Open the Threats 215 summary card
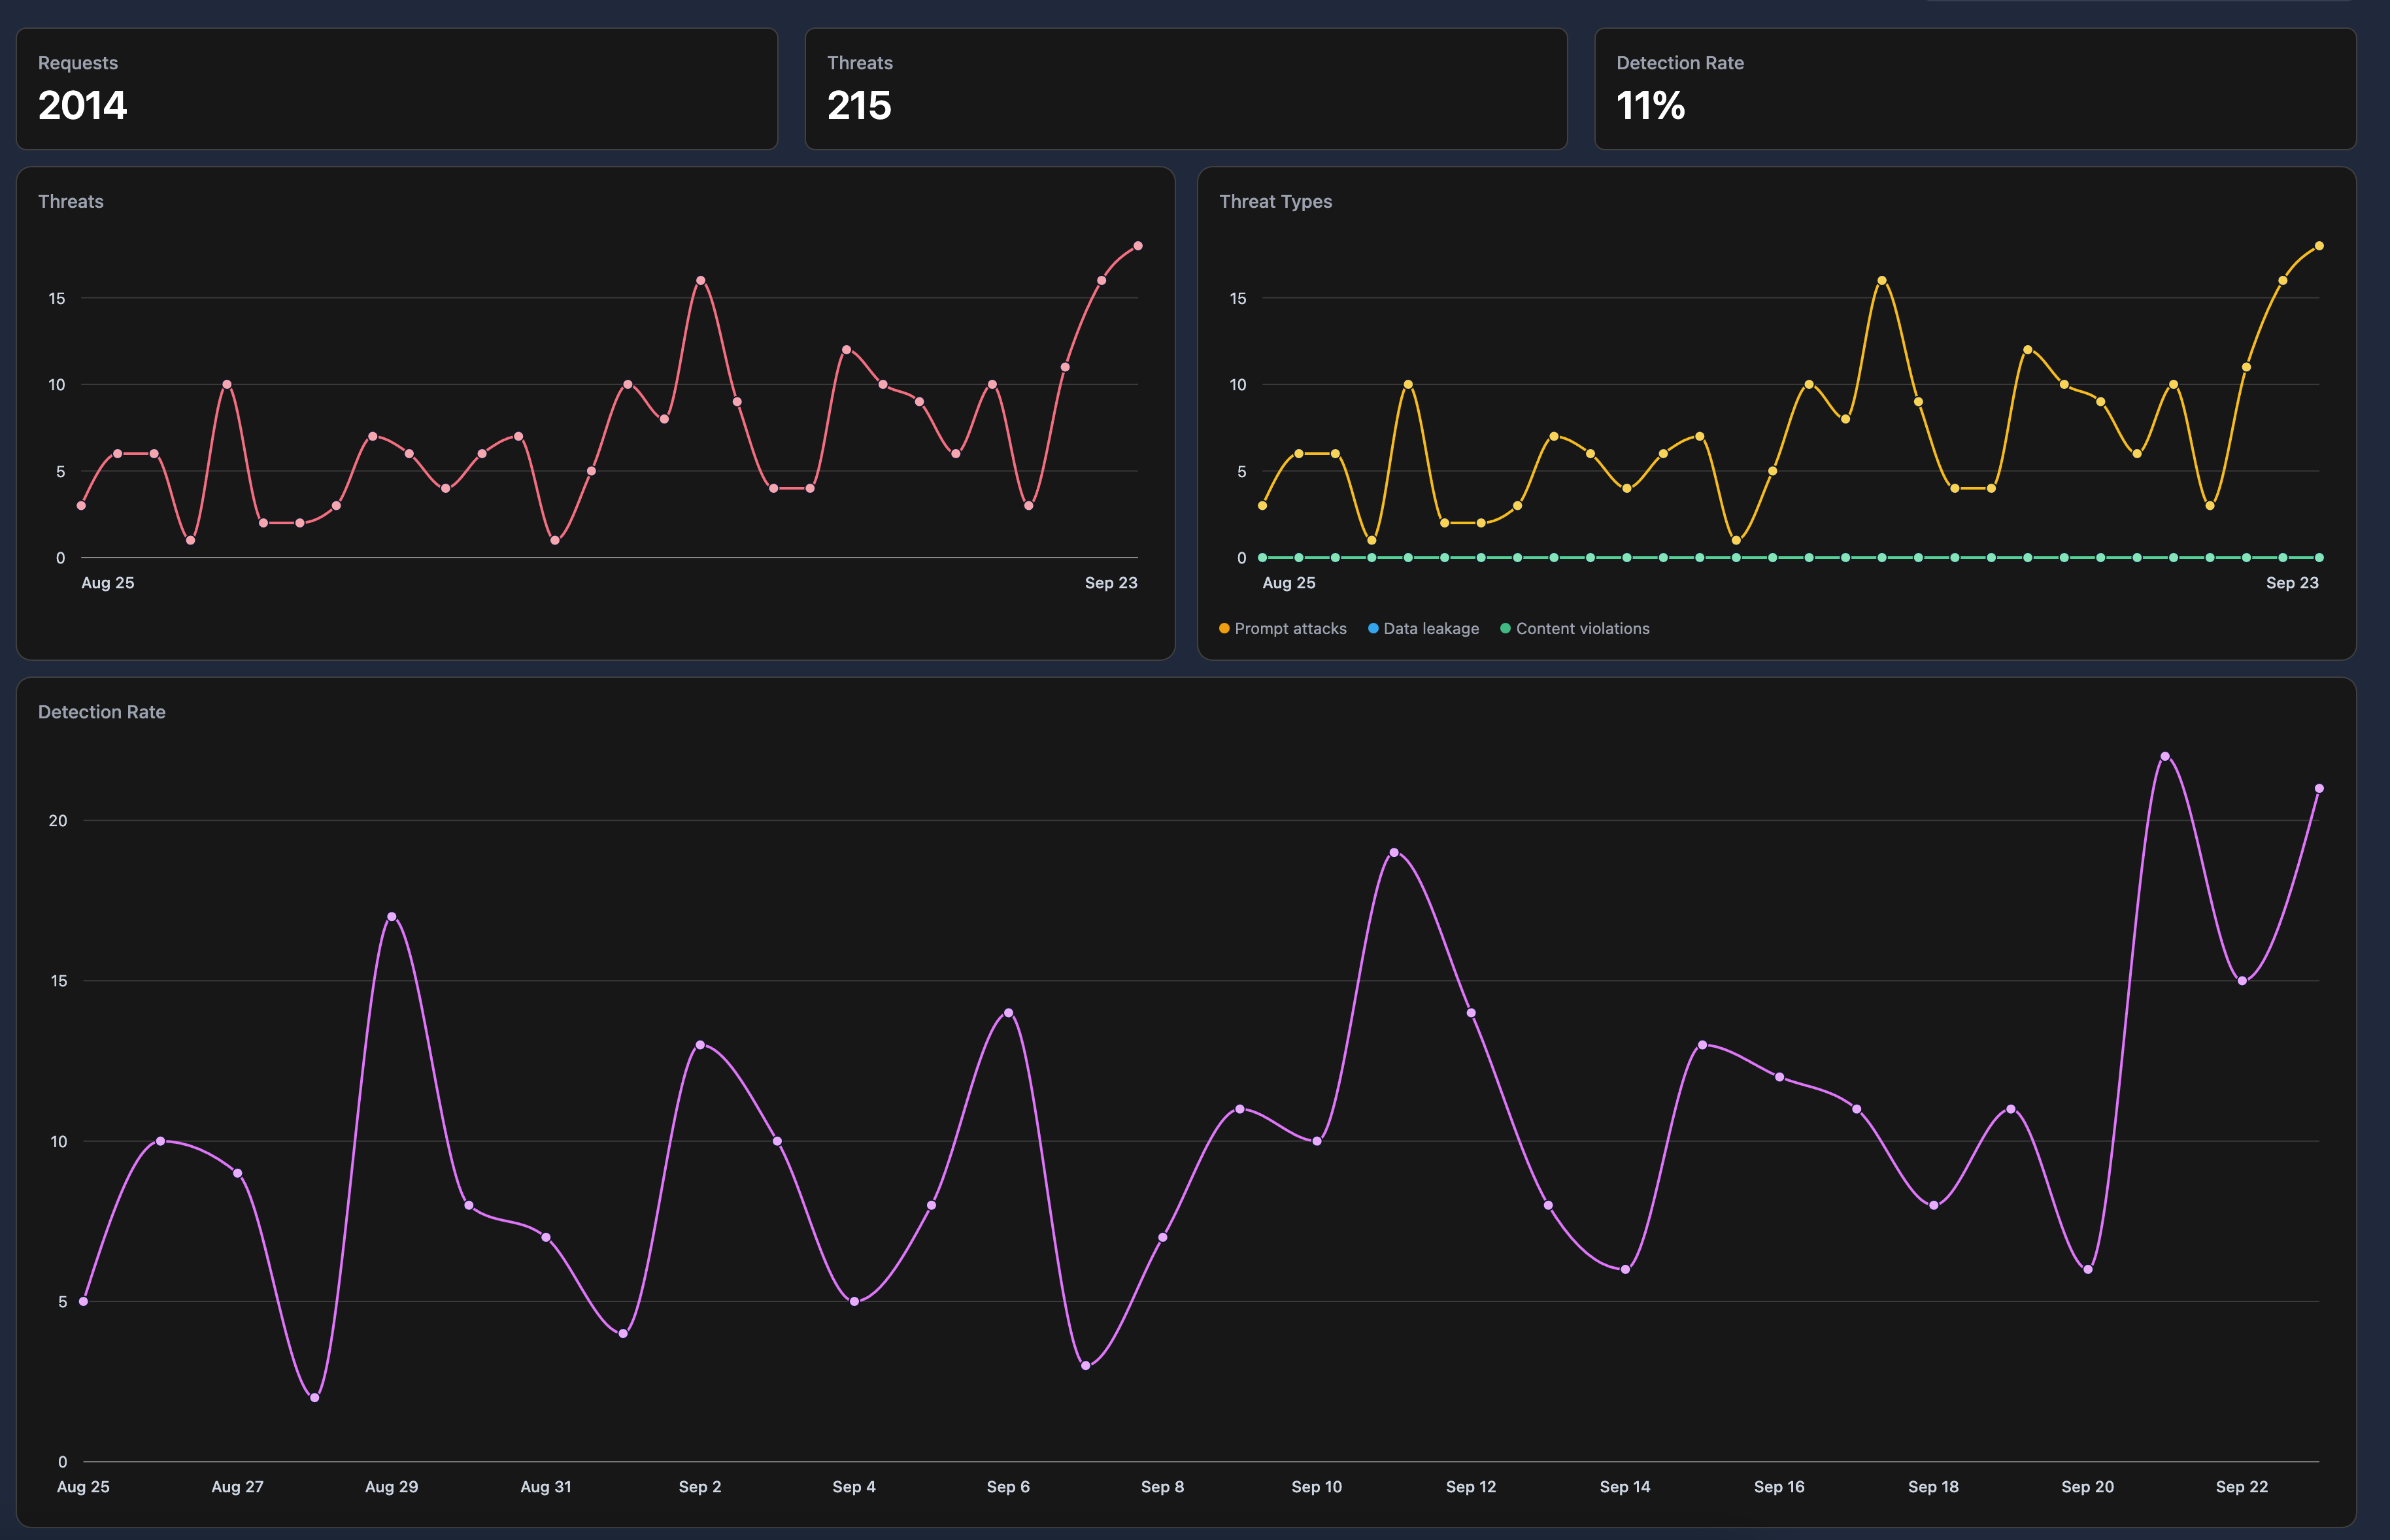2390x1540 pixels. (1185, 89)
